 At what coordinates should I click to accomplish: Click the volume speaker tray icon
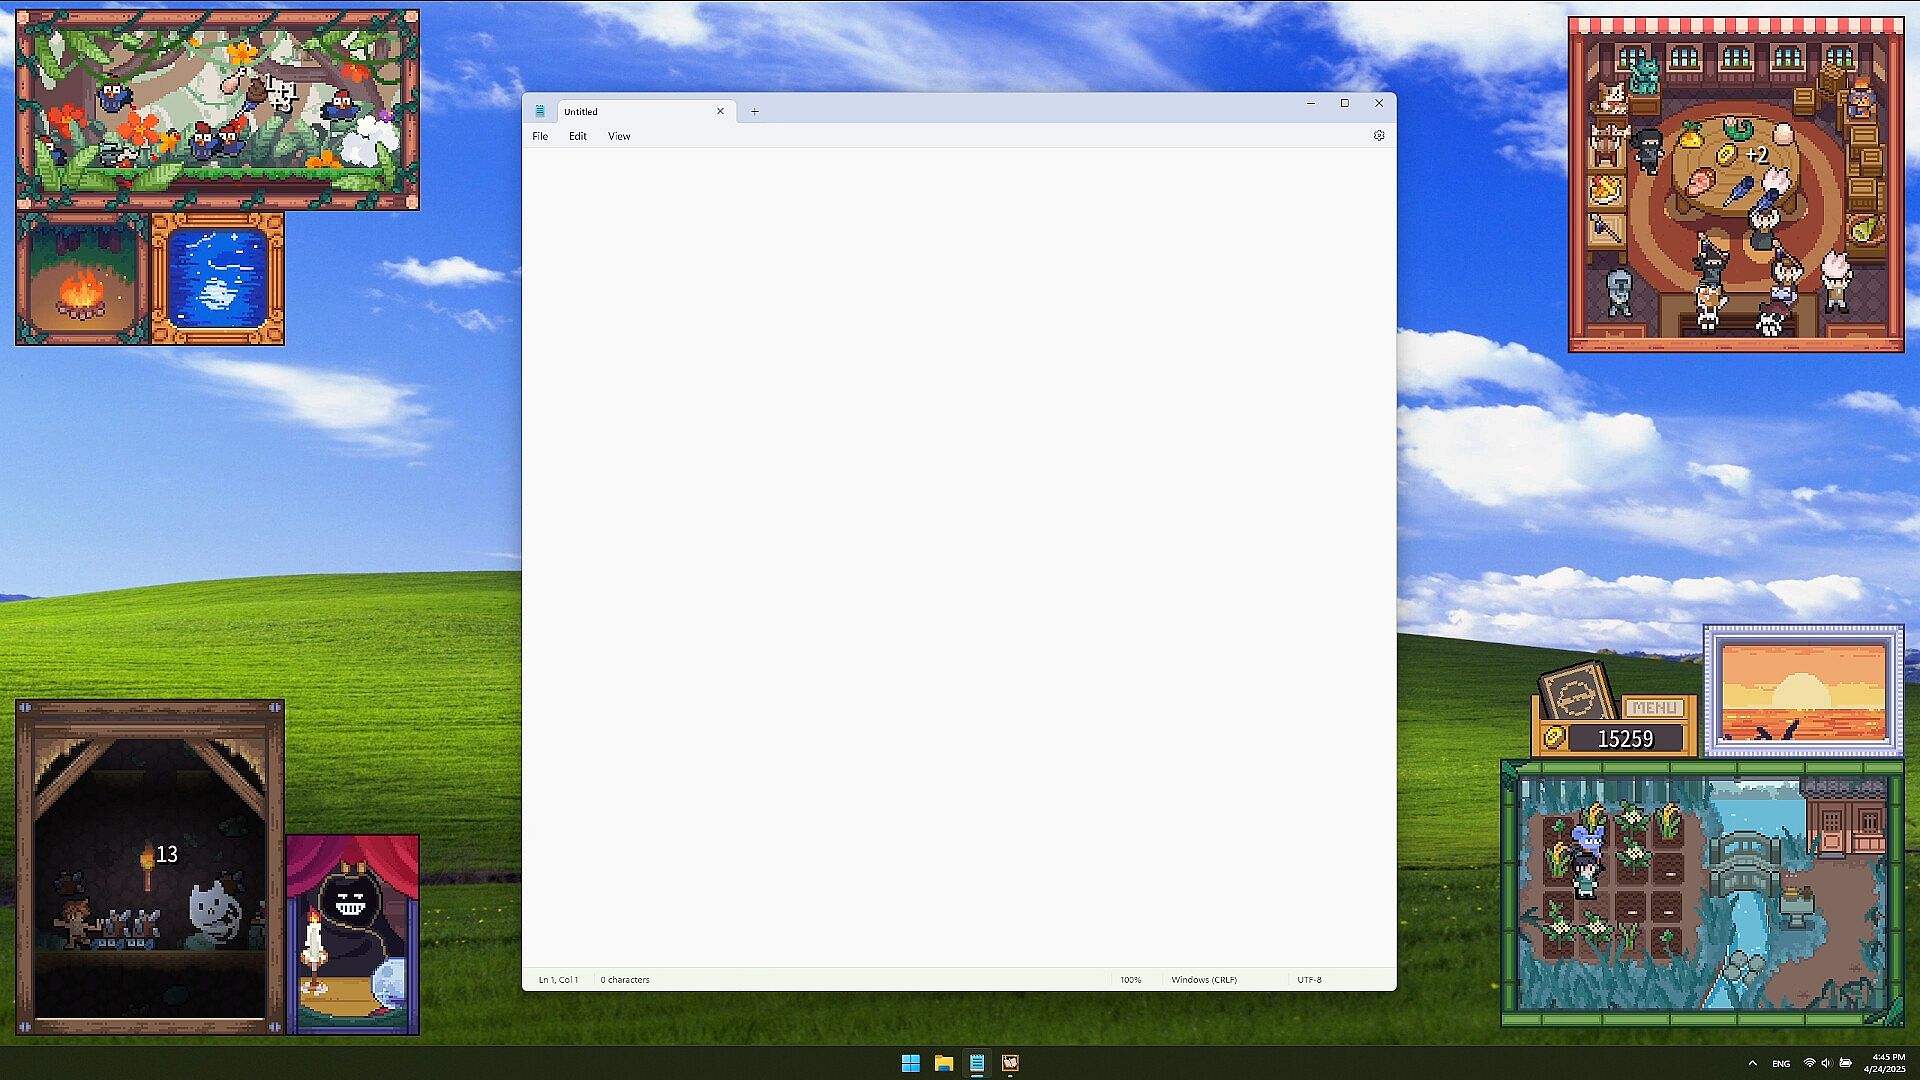tap(1826, 1063)
